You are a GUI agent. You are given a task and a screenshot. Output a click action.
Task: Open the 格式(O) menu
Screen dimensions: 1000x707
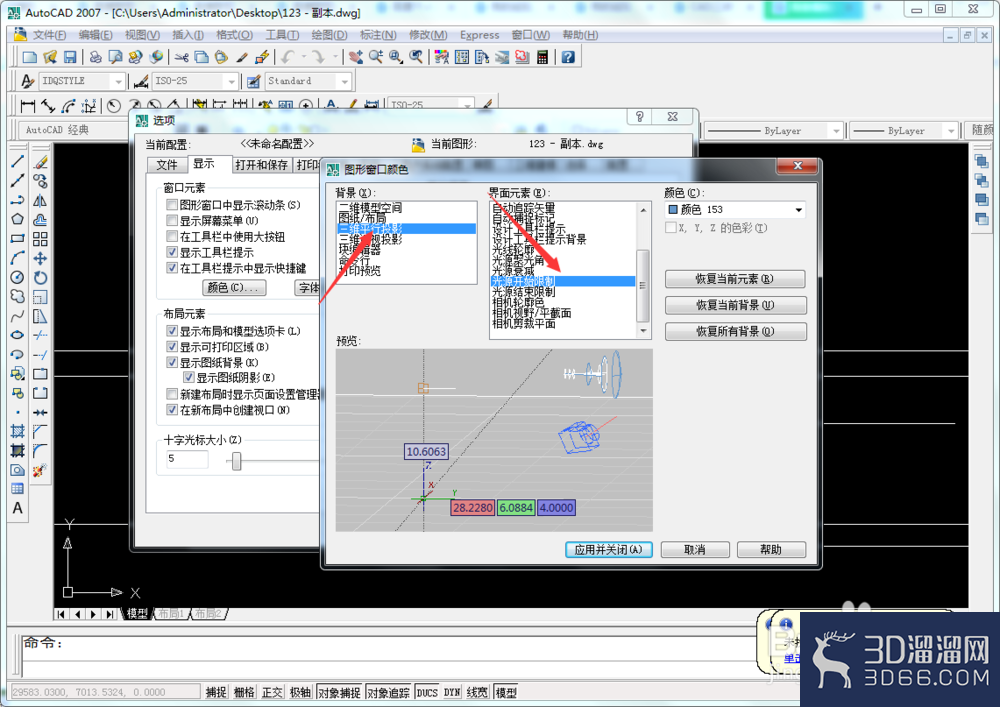(x=234, y=35)
